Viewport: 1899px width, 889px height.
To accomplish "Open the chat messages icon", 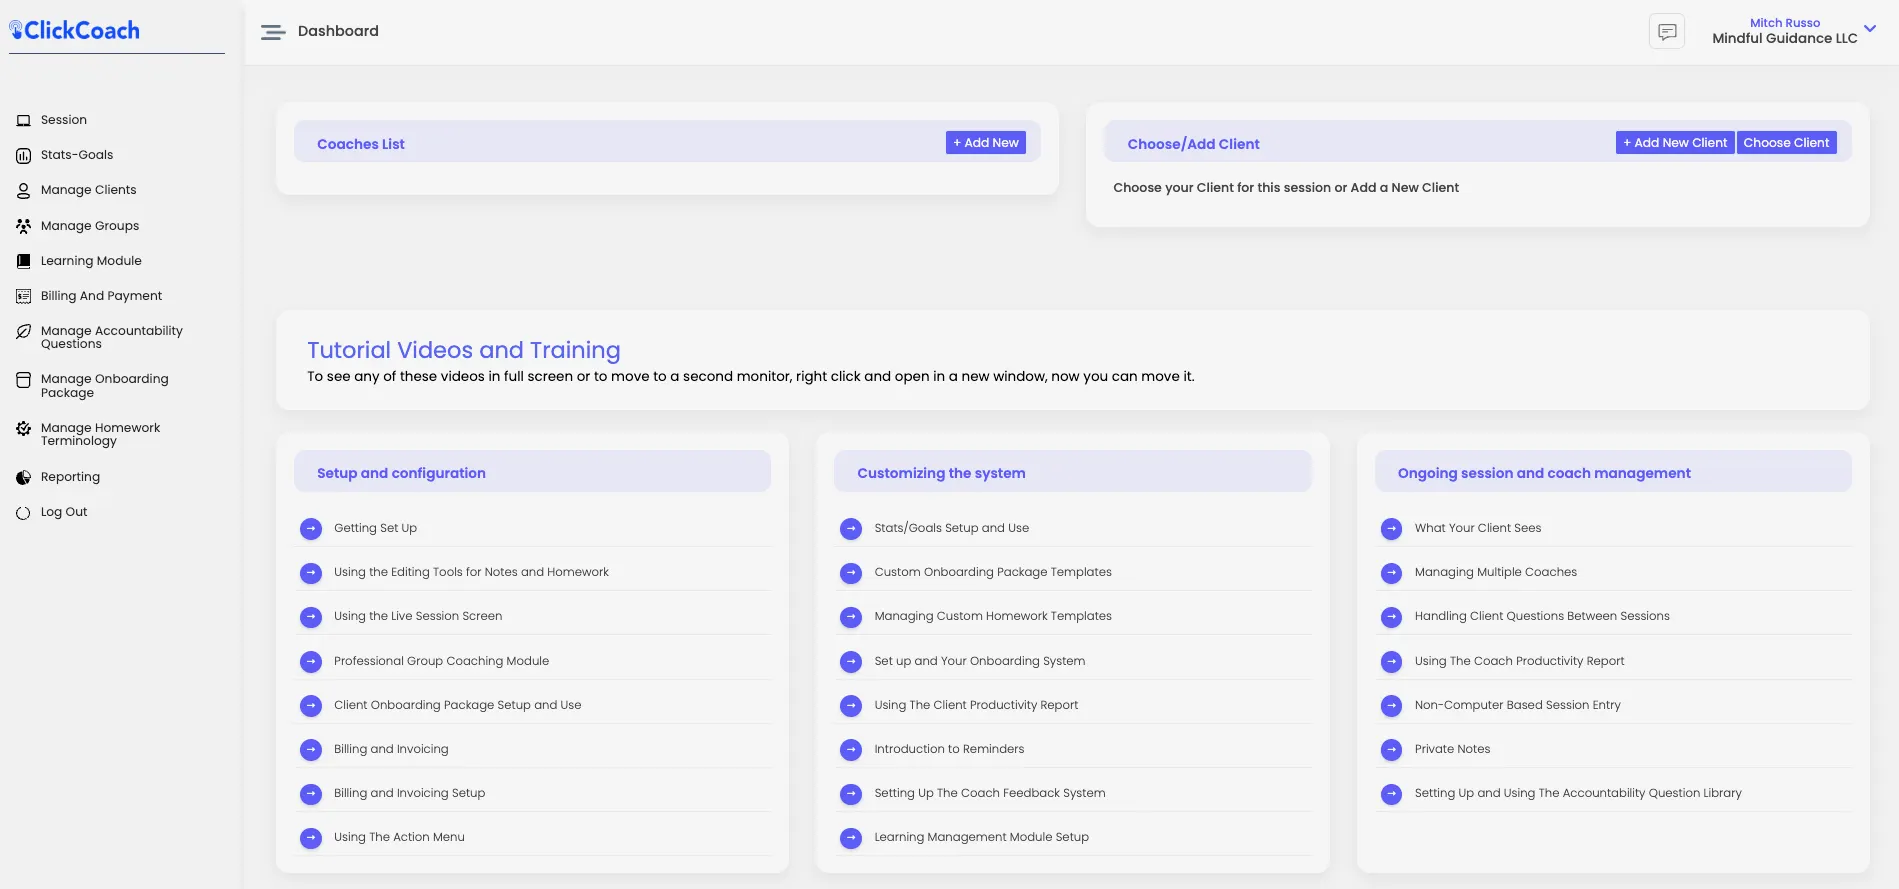I will pyautogui.click(x=1667, y=32).
